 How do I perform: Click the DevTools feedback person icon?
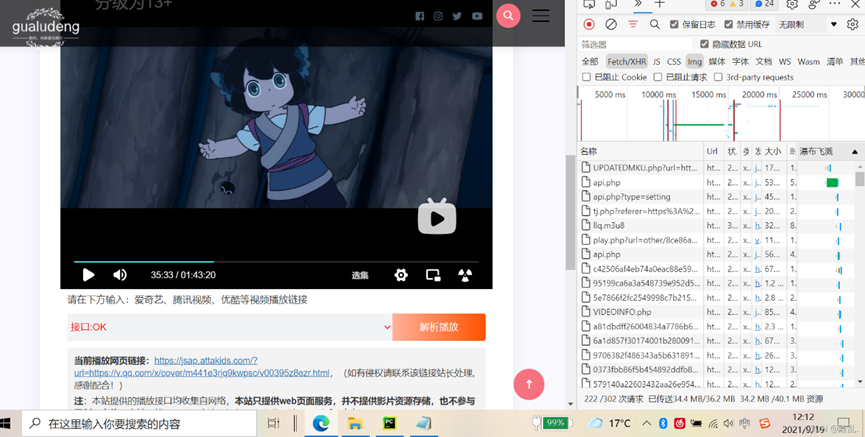pyautogui.click(x=814, y=4)
